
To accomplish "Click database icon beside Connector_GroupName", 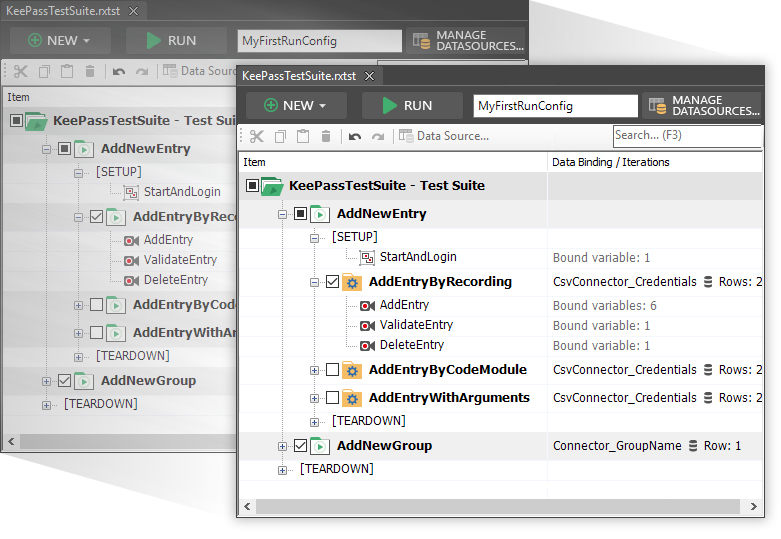I will [693, 445].
